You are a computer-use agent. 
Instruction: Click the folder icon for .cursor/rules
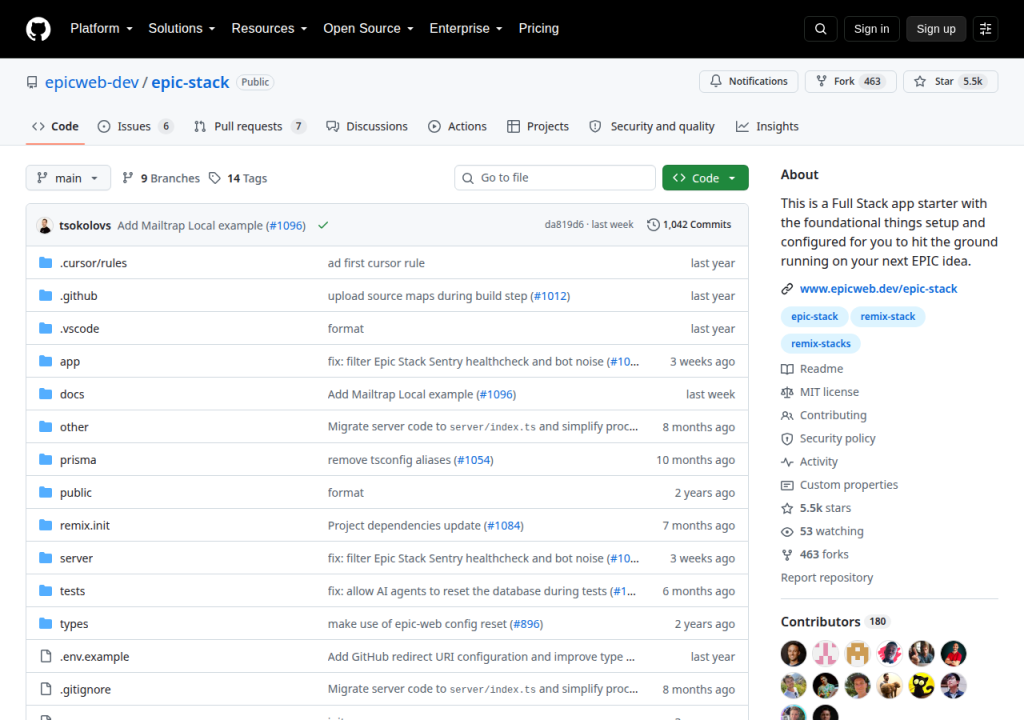tap(45, 263)
